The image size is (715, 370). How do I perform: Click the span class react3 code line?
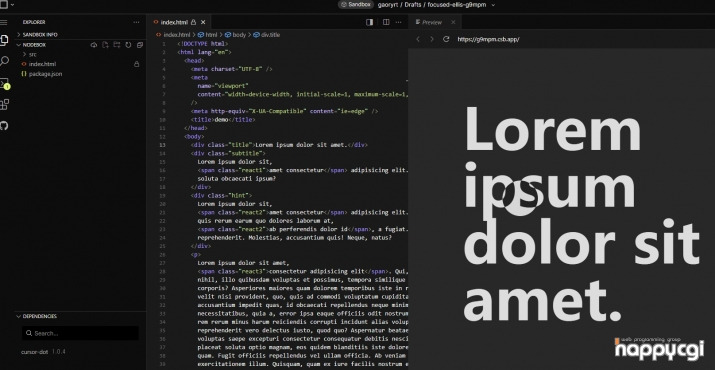pos(302,271)
